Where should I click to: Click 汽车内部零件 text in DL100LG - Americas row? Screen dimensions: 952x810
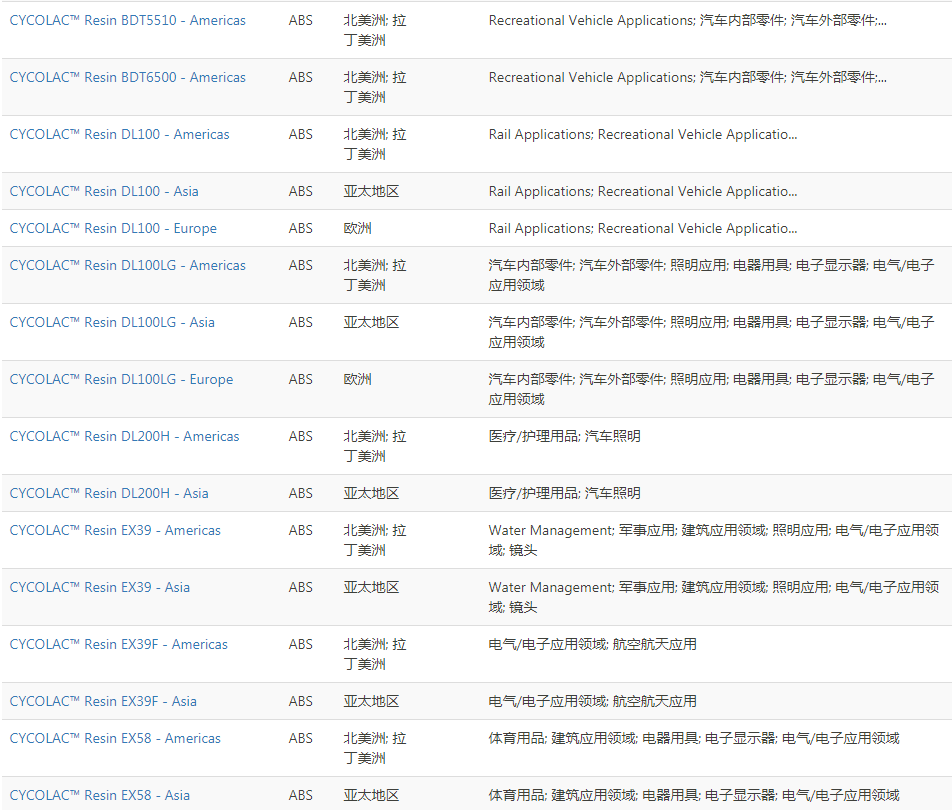(x=711, y=275)
